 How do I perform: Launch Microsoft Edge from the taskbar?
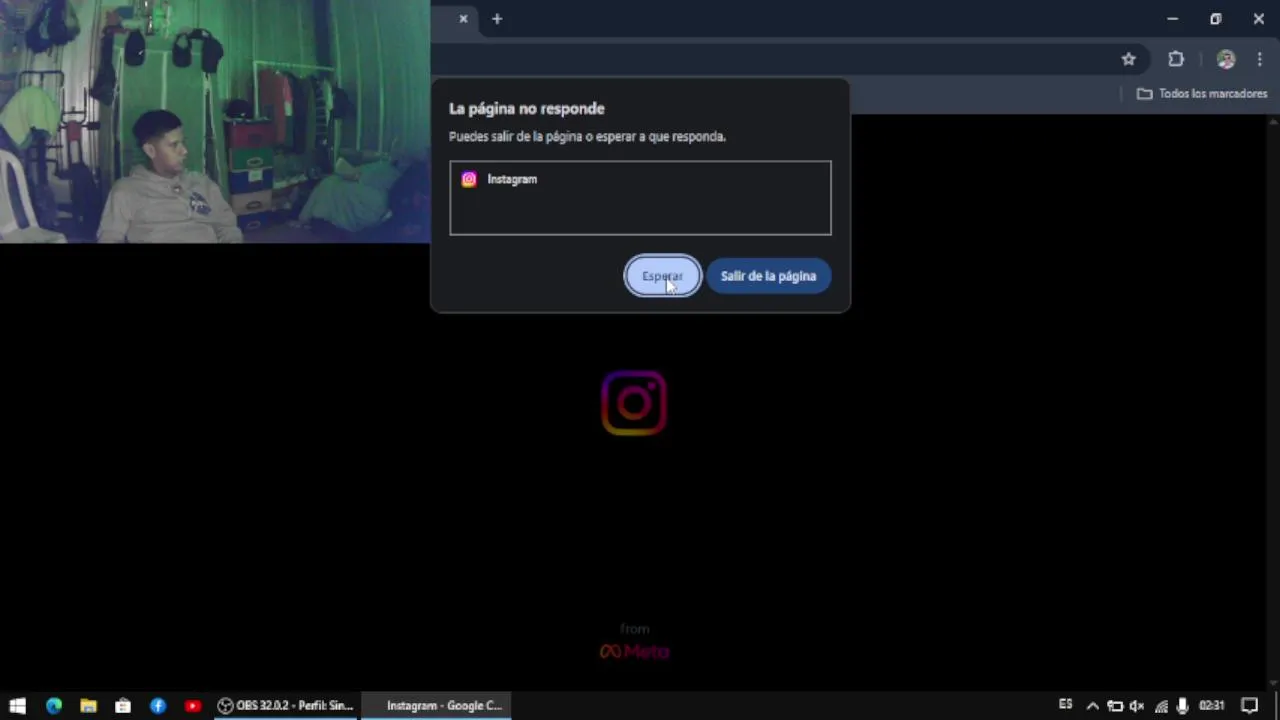pos(54,705)
